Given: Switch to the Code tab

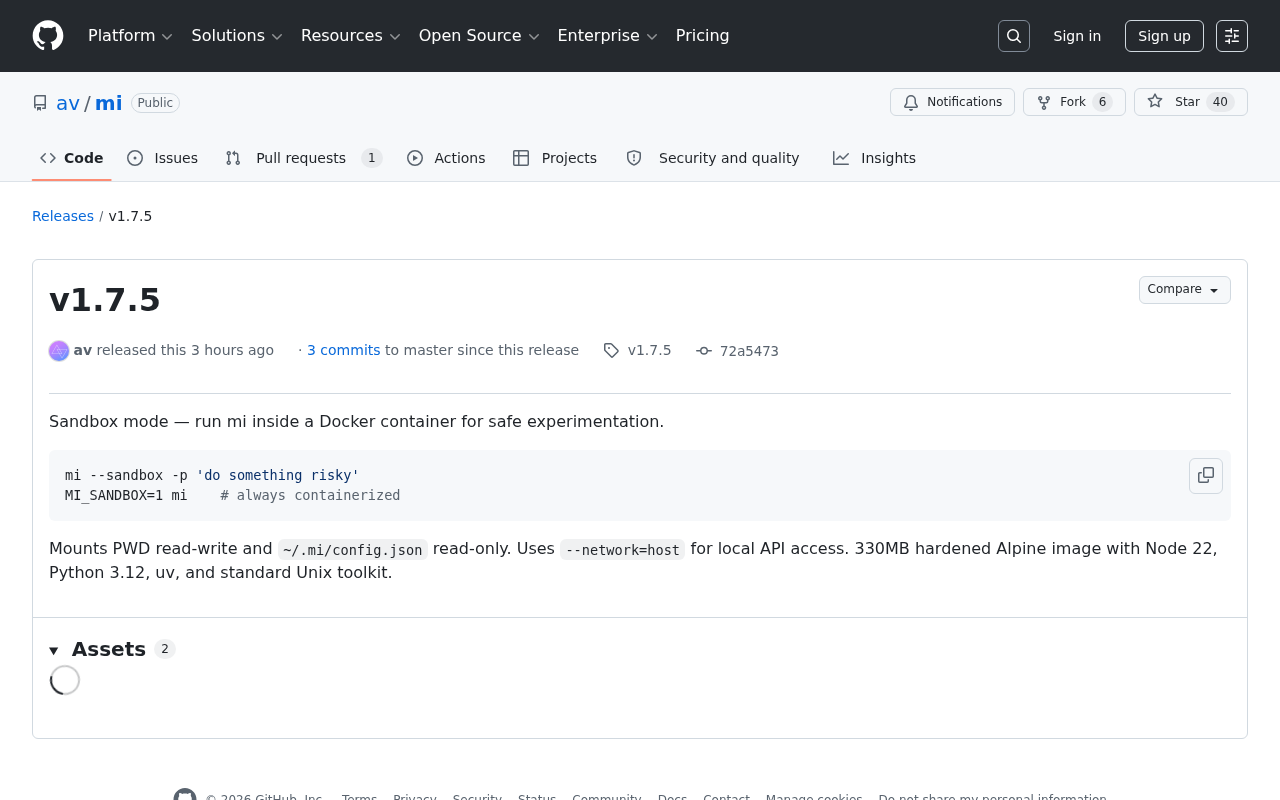Looking at the screenshot, I should [72, 158].
